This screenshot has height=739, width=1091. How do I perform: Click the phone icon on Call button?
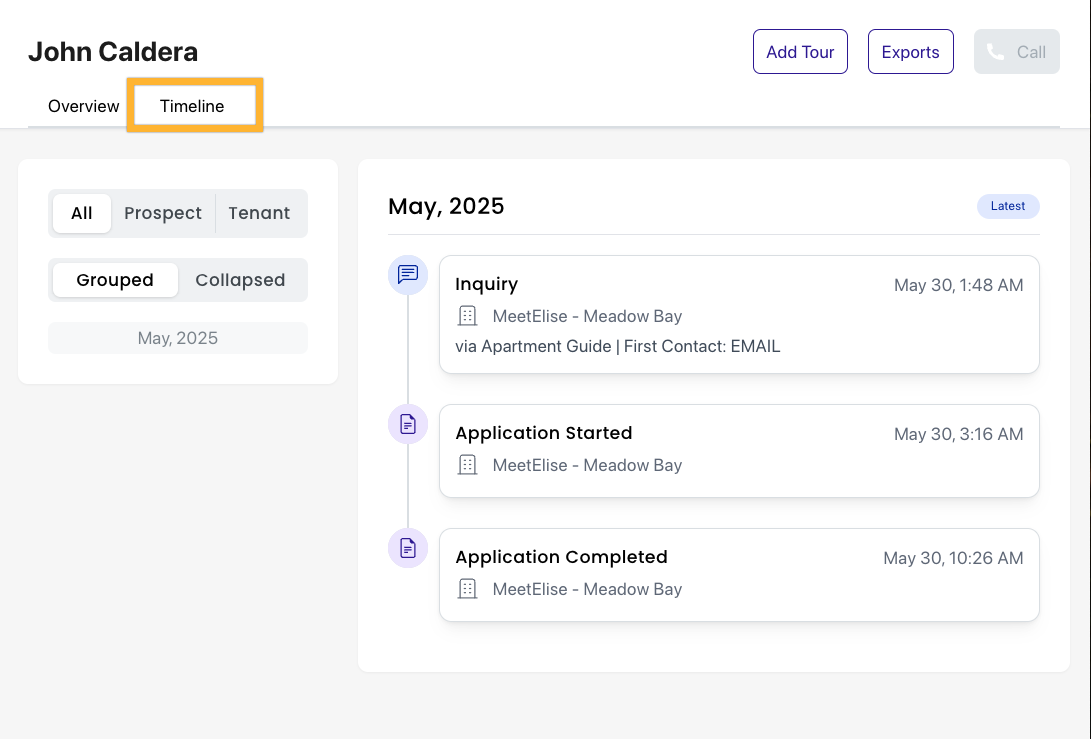[996, 52]
